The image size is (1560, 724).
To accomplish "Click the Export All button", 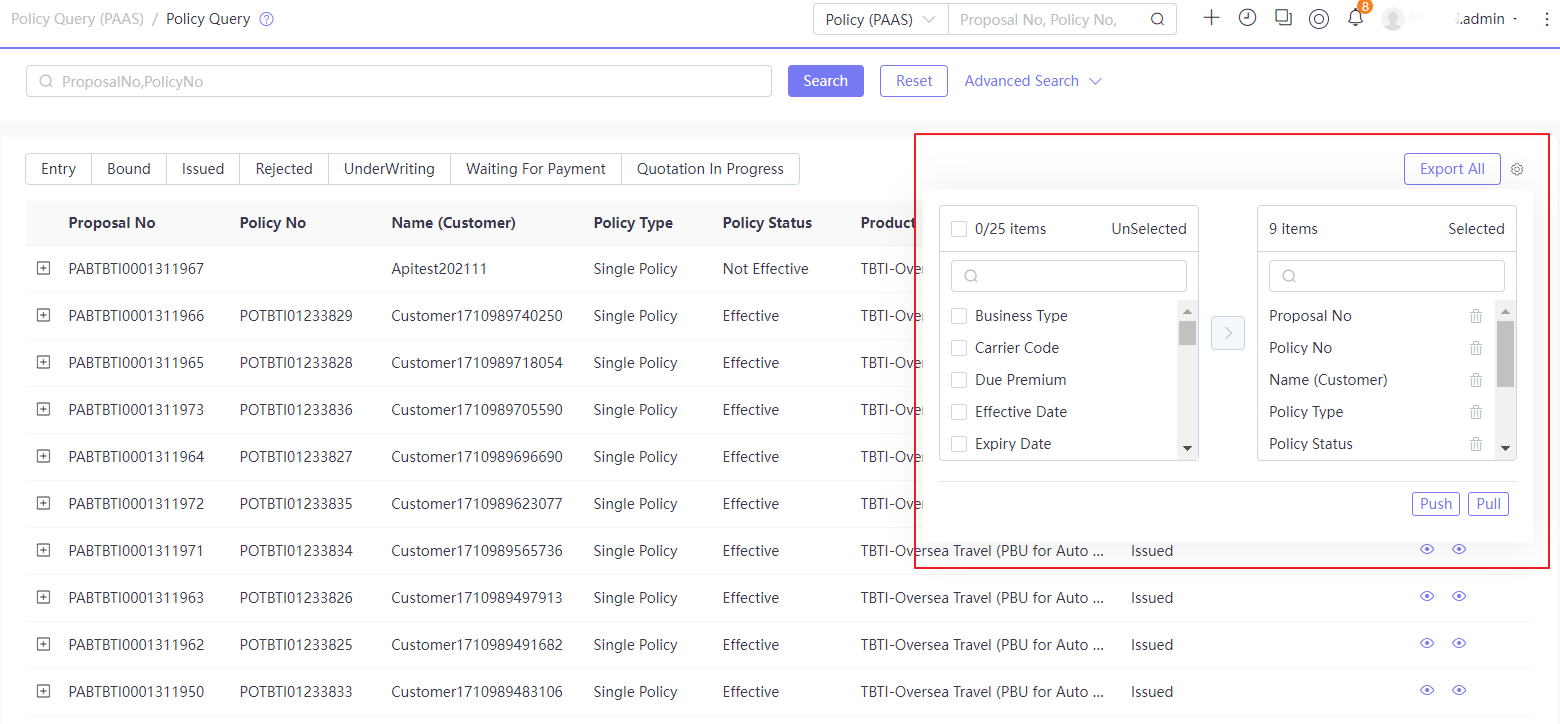I will pyautogui.click(x=1452, y=169).
